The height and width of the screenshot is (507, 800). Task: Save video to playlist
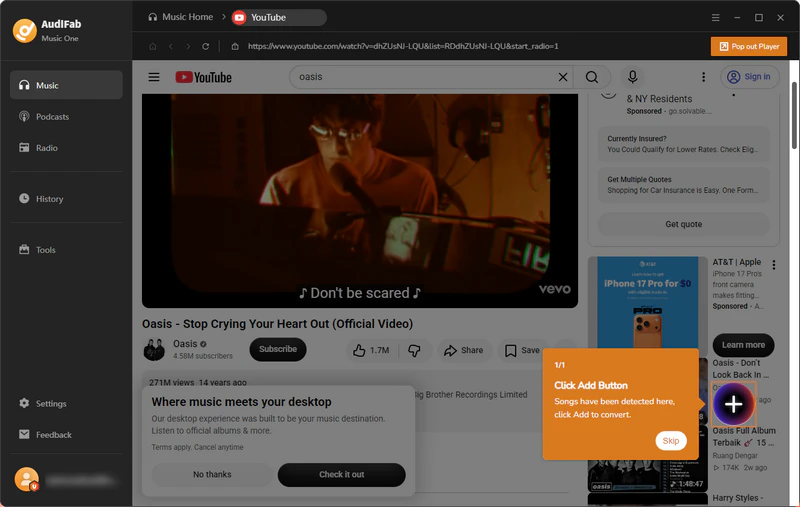pyautogui.click(x=522, y=350)
